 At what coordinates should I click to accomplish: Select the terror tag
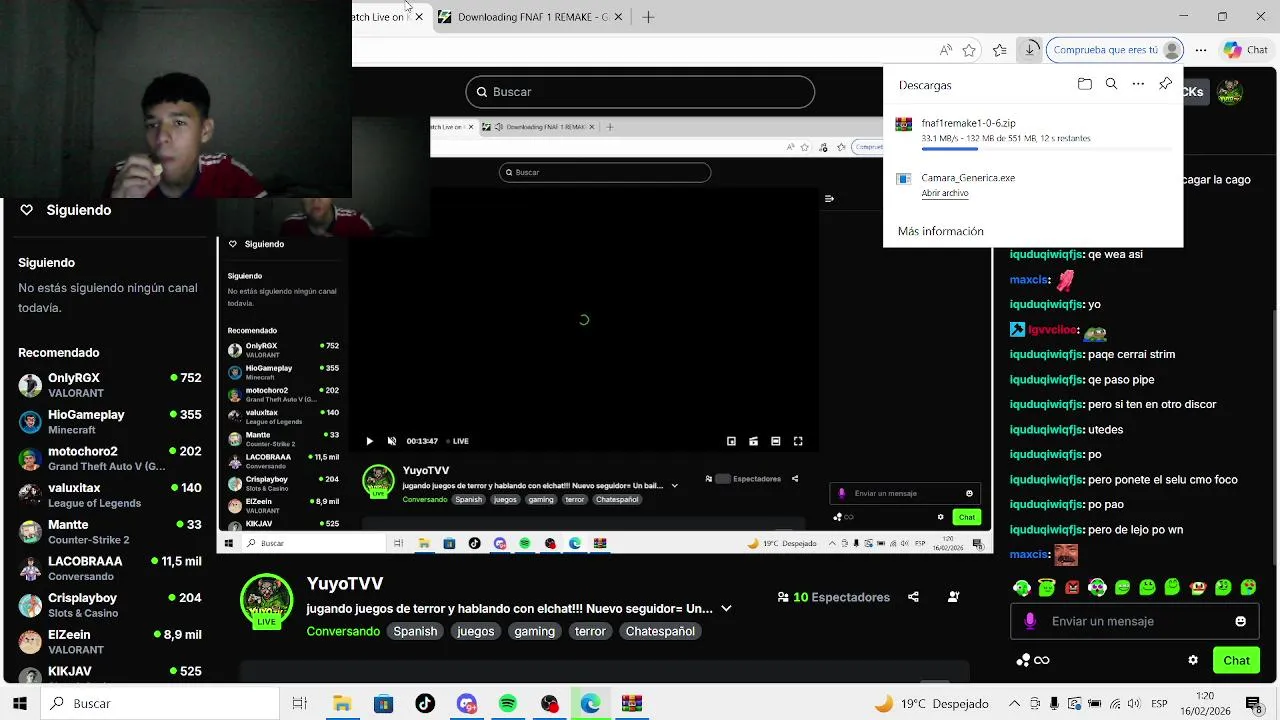pos(590,631)
